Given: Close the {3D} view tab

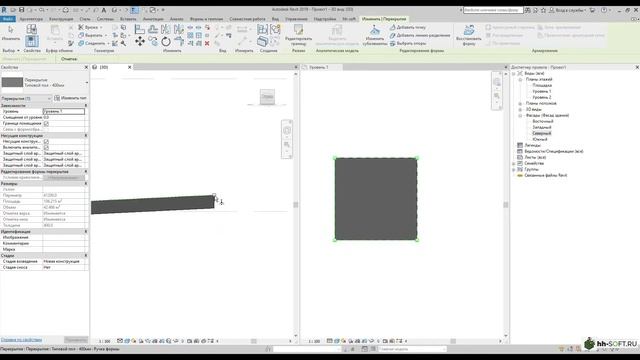Looking at the screenshot, I should pyautogui.click(x=130, y=67).
